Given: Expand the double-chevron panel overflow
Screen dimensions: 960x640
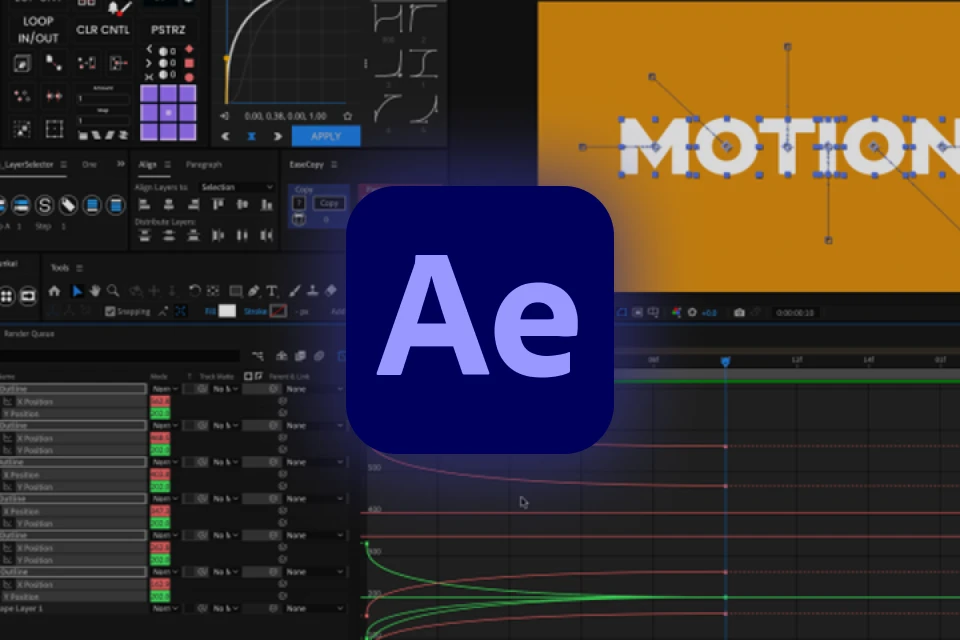Looking at the screenshot, I should [x=121, y=164].
